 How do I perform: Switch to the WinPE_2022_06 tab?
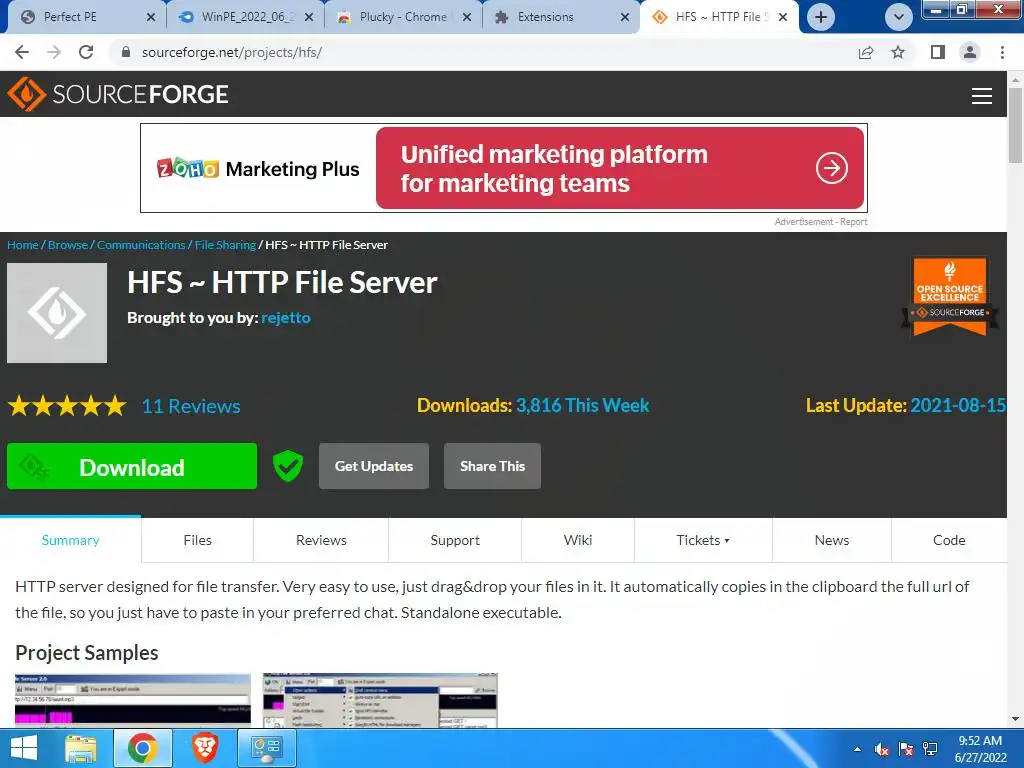(244, 17)
